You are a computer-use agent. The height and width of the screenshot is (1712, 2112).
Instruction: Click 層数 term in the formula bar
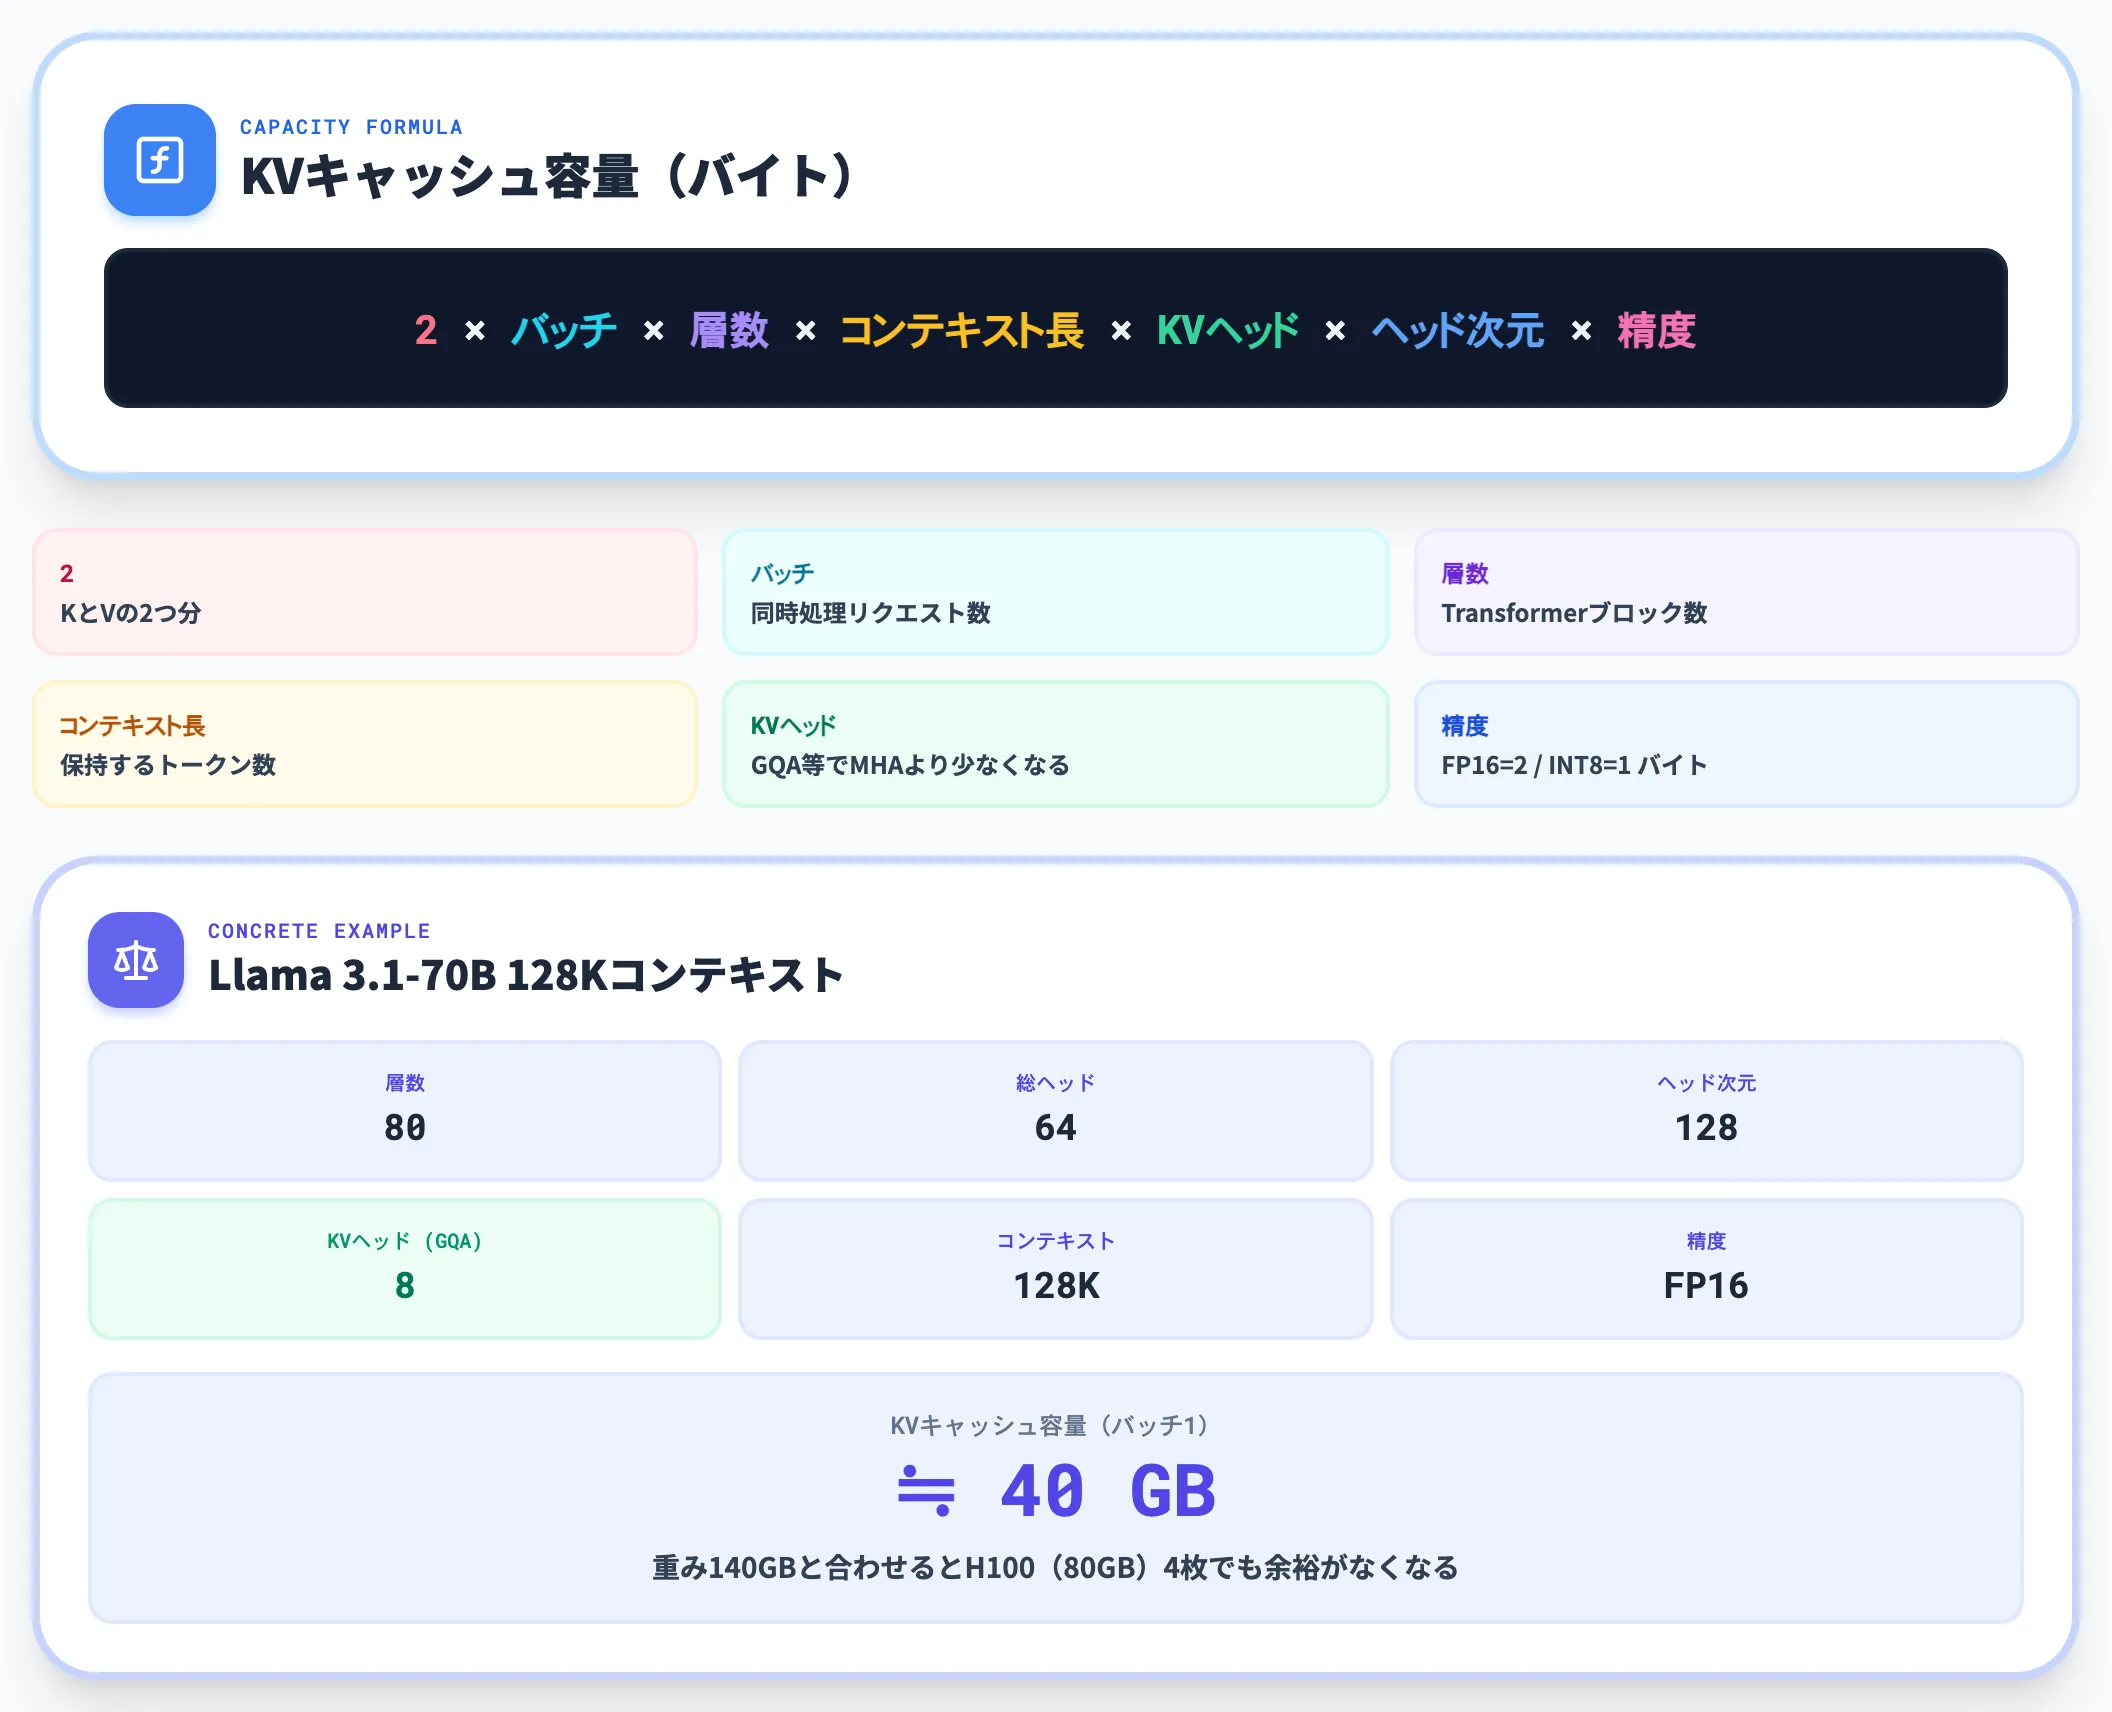click(729, 330)
